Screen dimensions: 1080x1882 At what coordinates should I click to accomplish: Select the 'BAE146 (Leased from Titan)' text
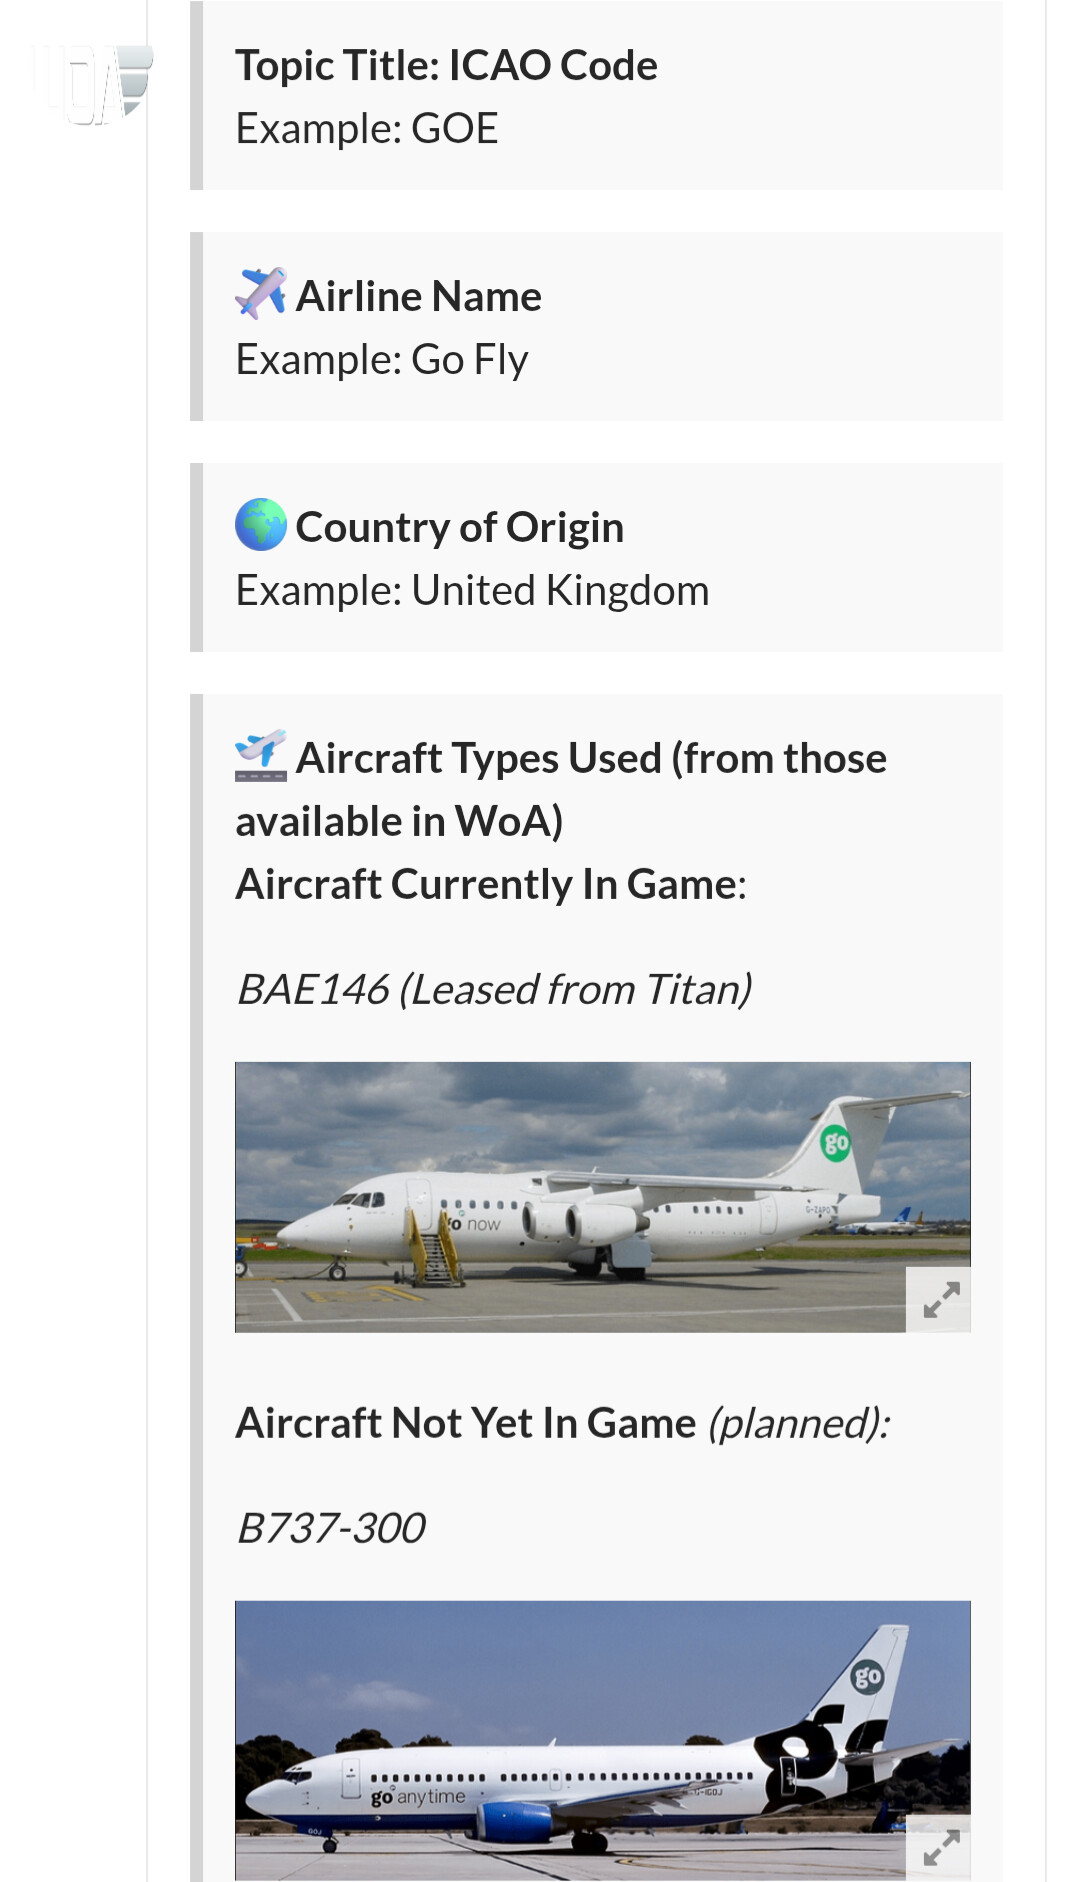(493, 990)
